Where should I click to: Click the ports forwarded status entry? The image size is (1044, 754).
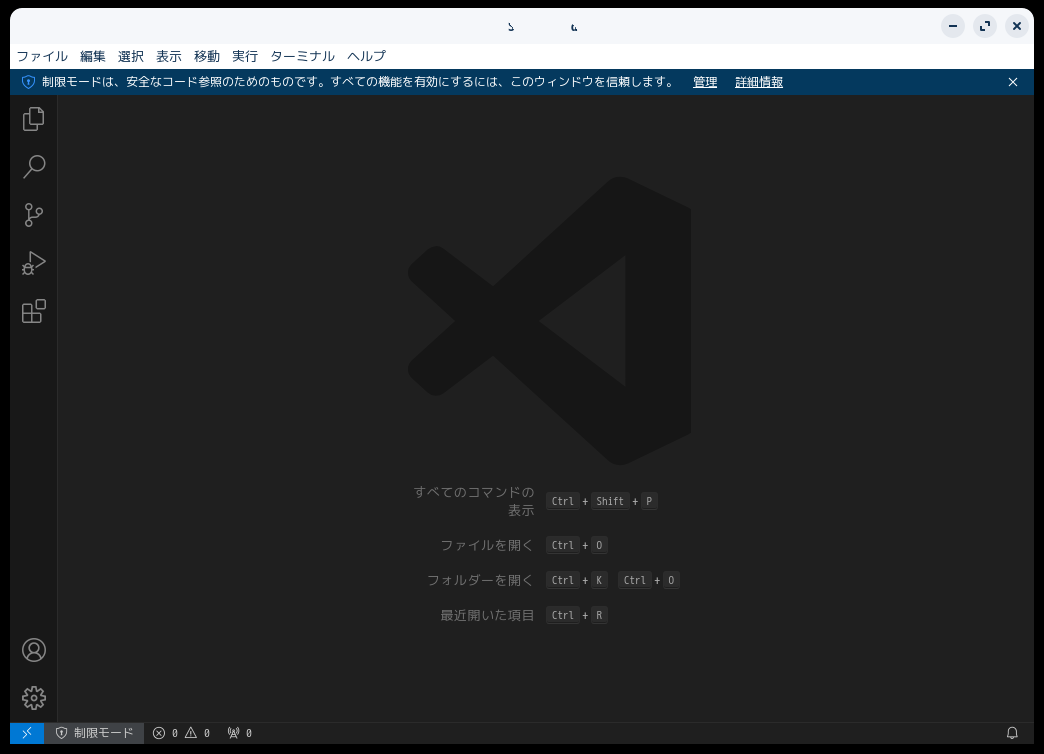240,733
